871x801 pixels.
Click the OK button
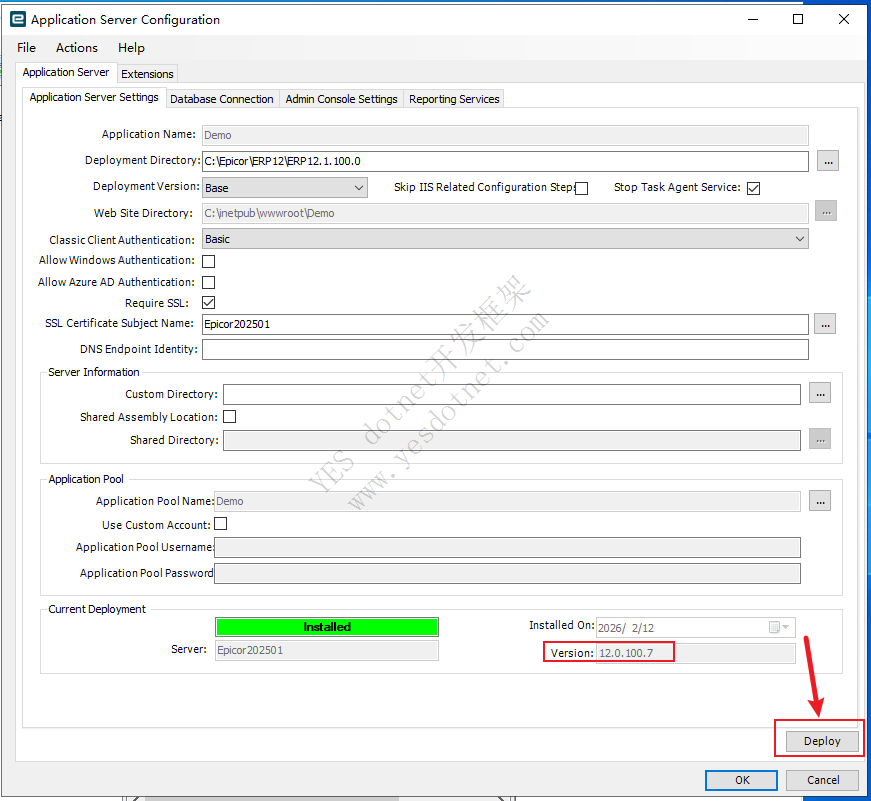tap(741, 780)
